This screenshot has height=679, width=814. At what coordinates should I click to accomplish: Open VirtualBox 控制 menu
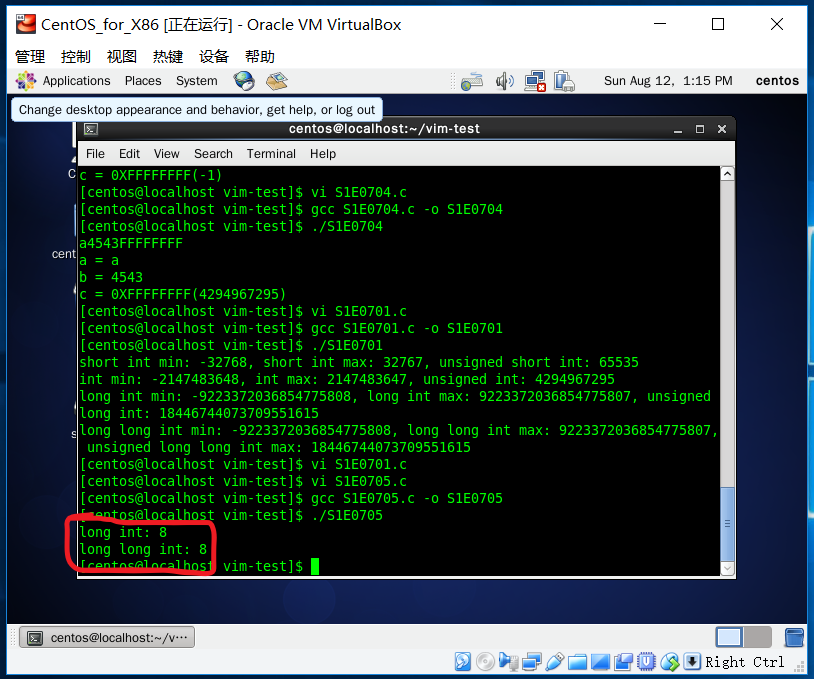pyautogui.click(x=76, y=56)
